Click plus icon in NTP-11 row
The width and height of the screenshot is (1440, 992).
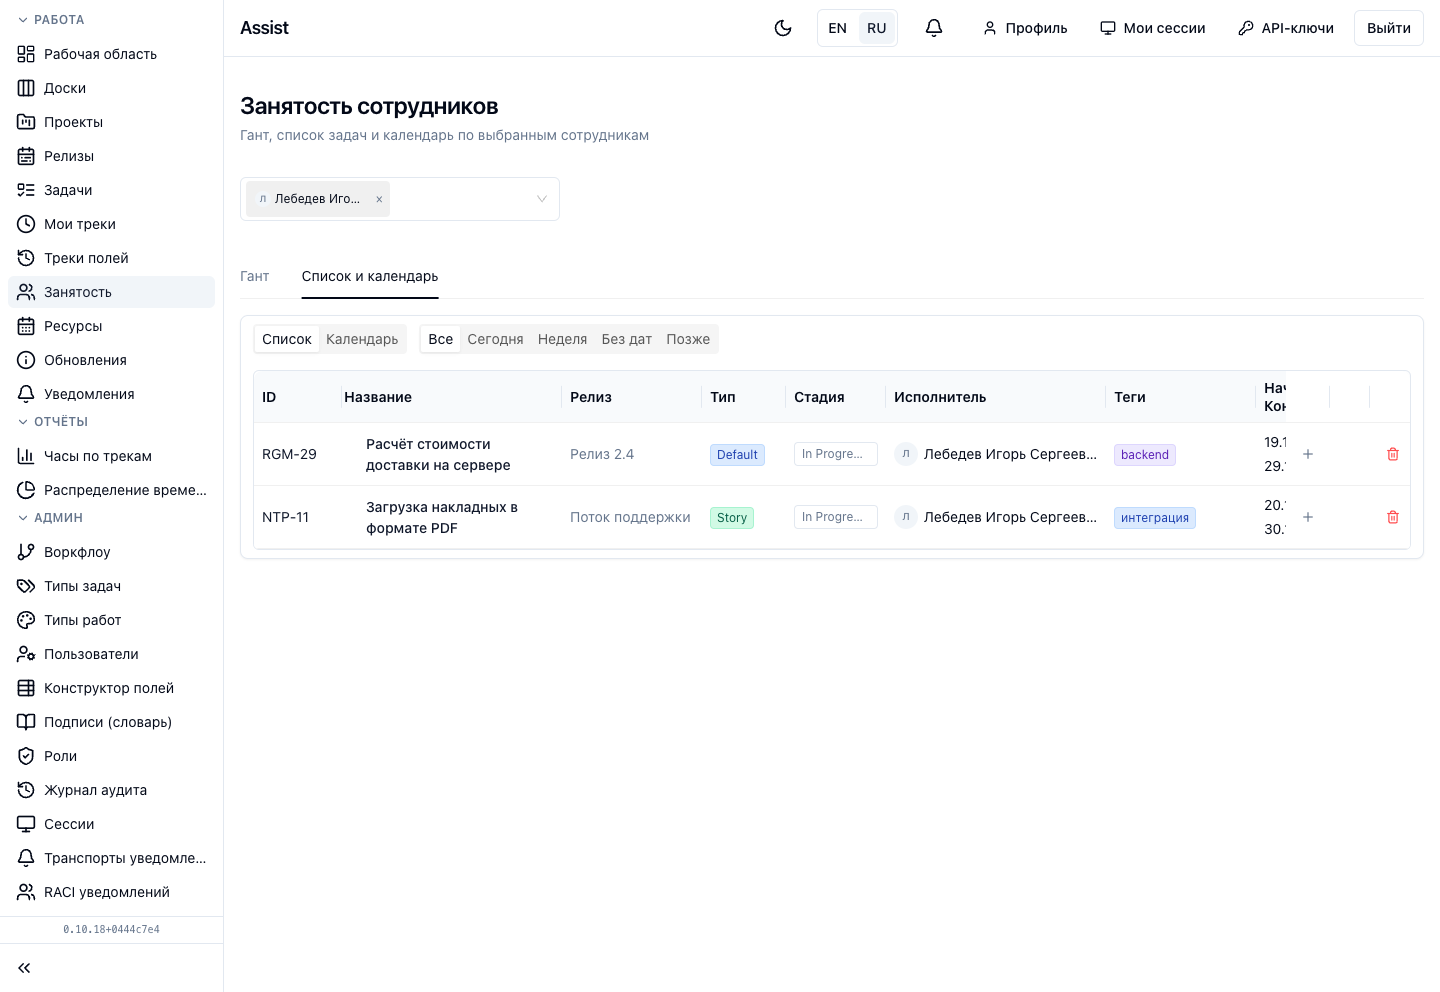(1308, 517)
